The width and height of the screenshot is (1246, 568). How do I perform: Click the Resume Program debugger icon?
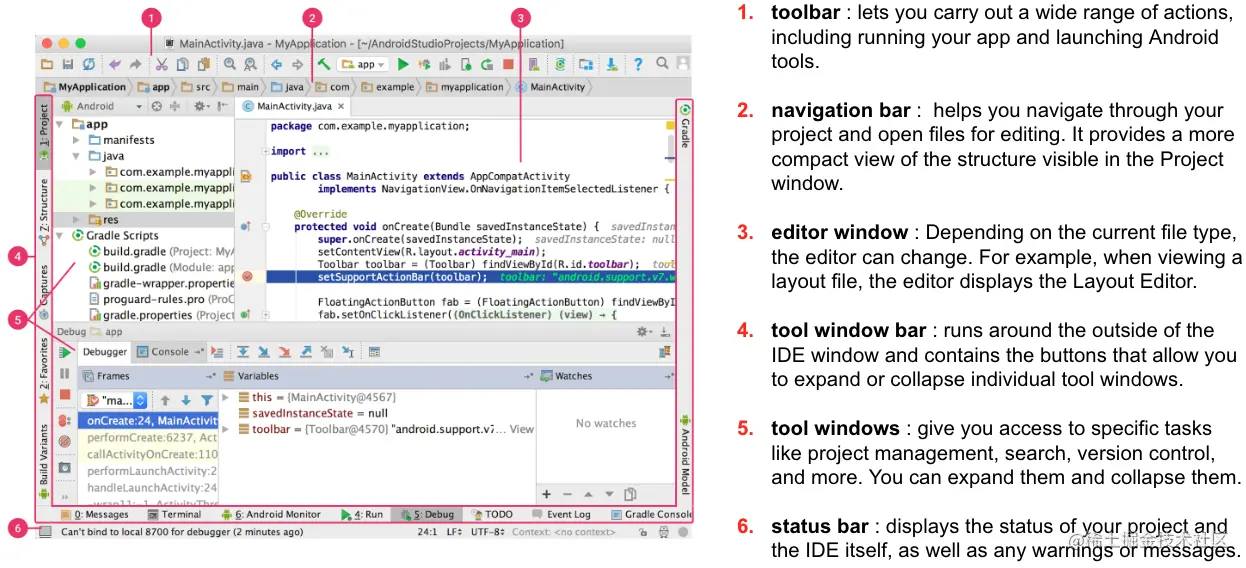tap(64, 352)
